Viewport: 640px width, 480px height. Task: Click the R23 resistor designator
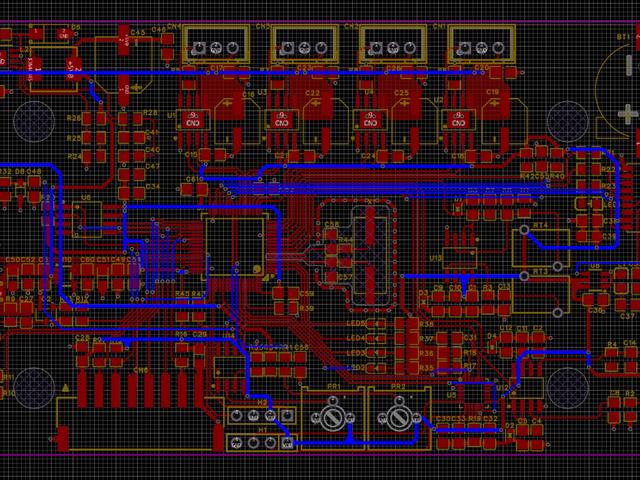[608, 186]
